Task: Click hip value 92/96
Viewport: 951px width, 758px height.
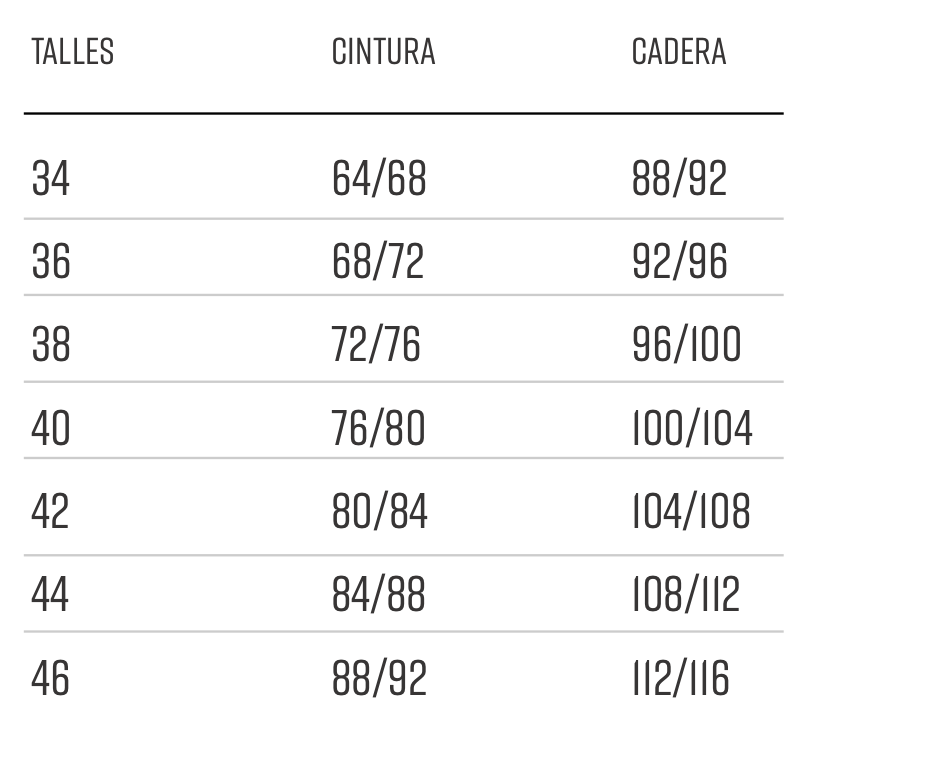Action: pyautogui.click(x=679, y=262)
